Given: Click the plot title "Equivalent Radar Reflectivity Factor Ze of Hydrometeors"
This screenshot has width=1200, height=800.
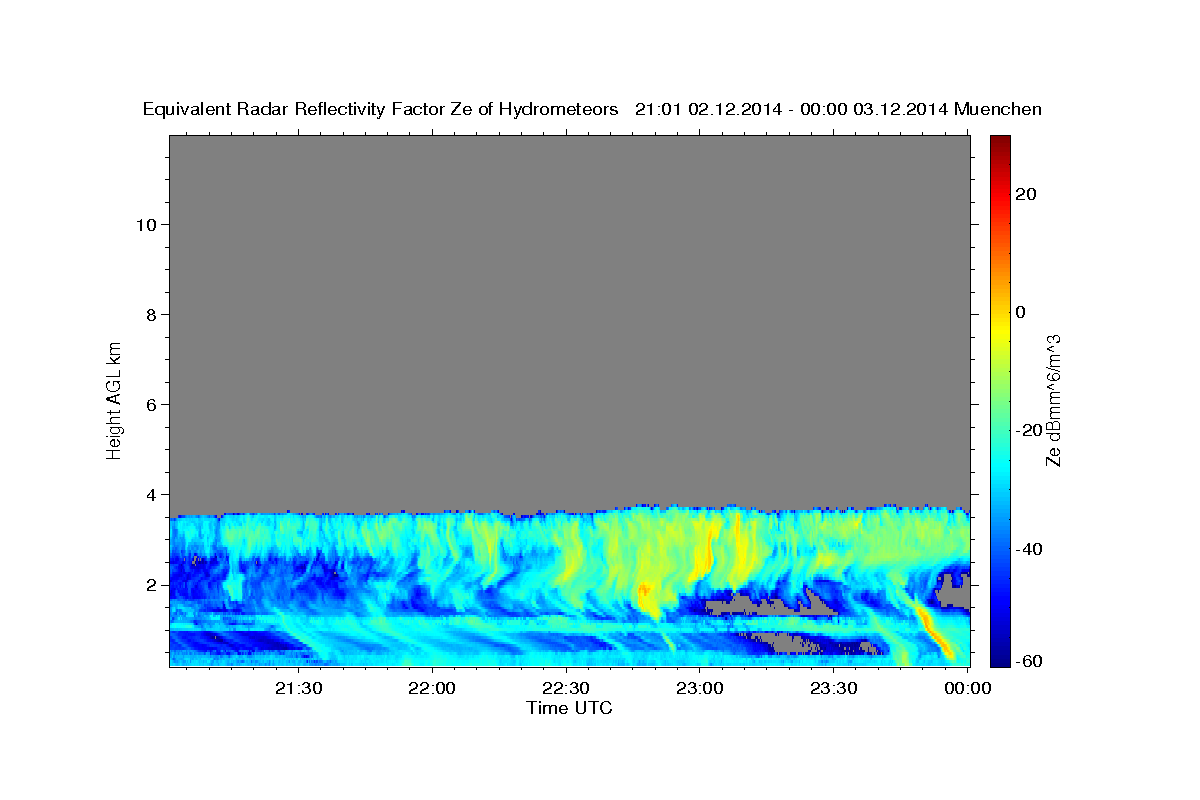Looking at the screenshot, I should pyautogui.click(x=381, y=109).
